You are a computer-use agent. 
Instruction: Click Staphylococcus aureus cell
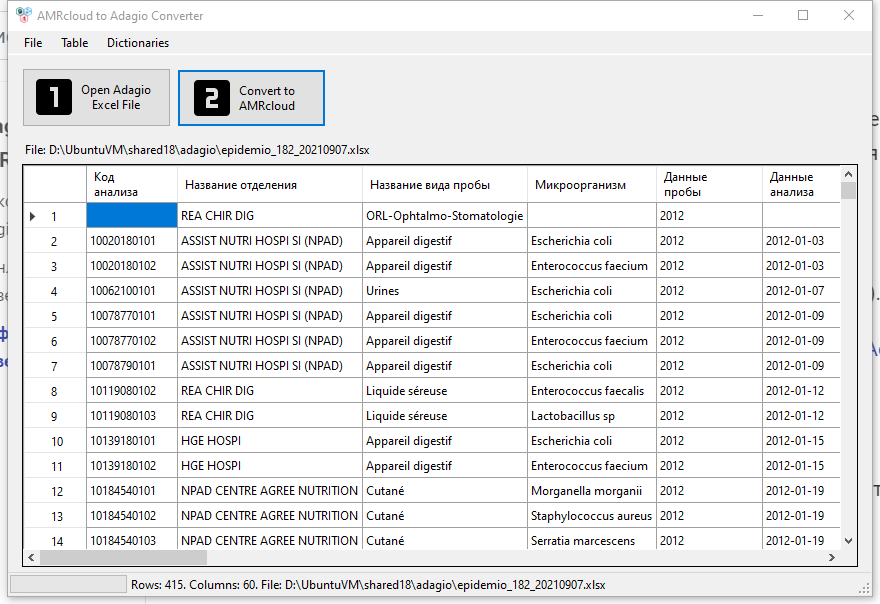tap(592, 515)
